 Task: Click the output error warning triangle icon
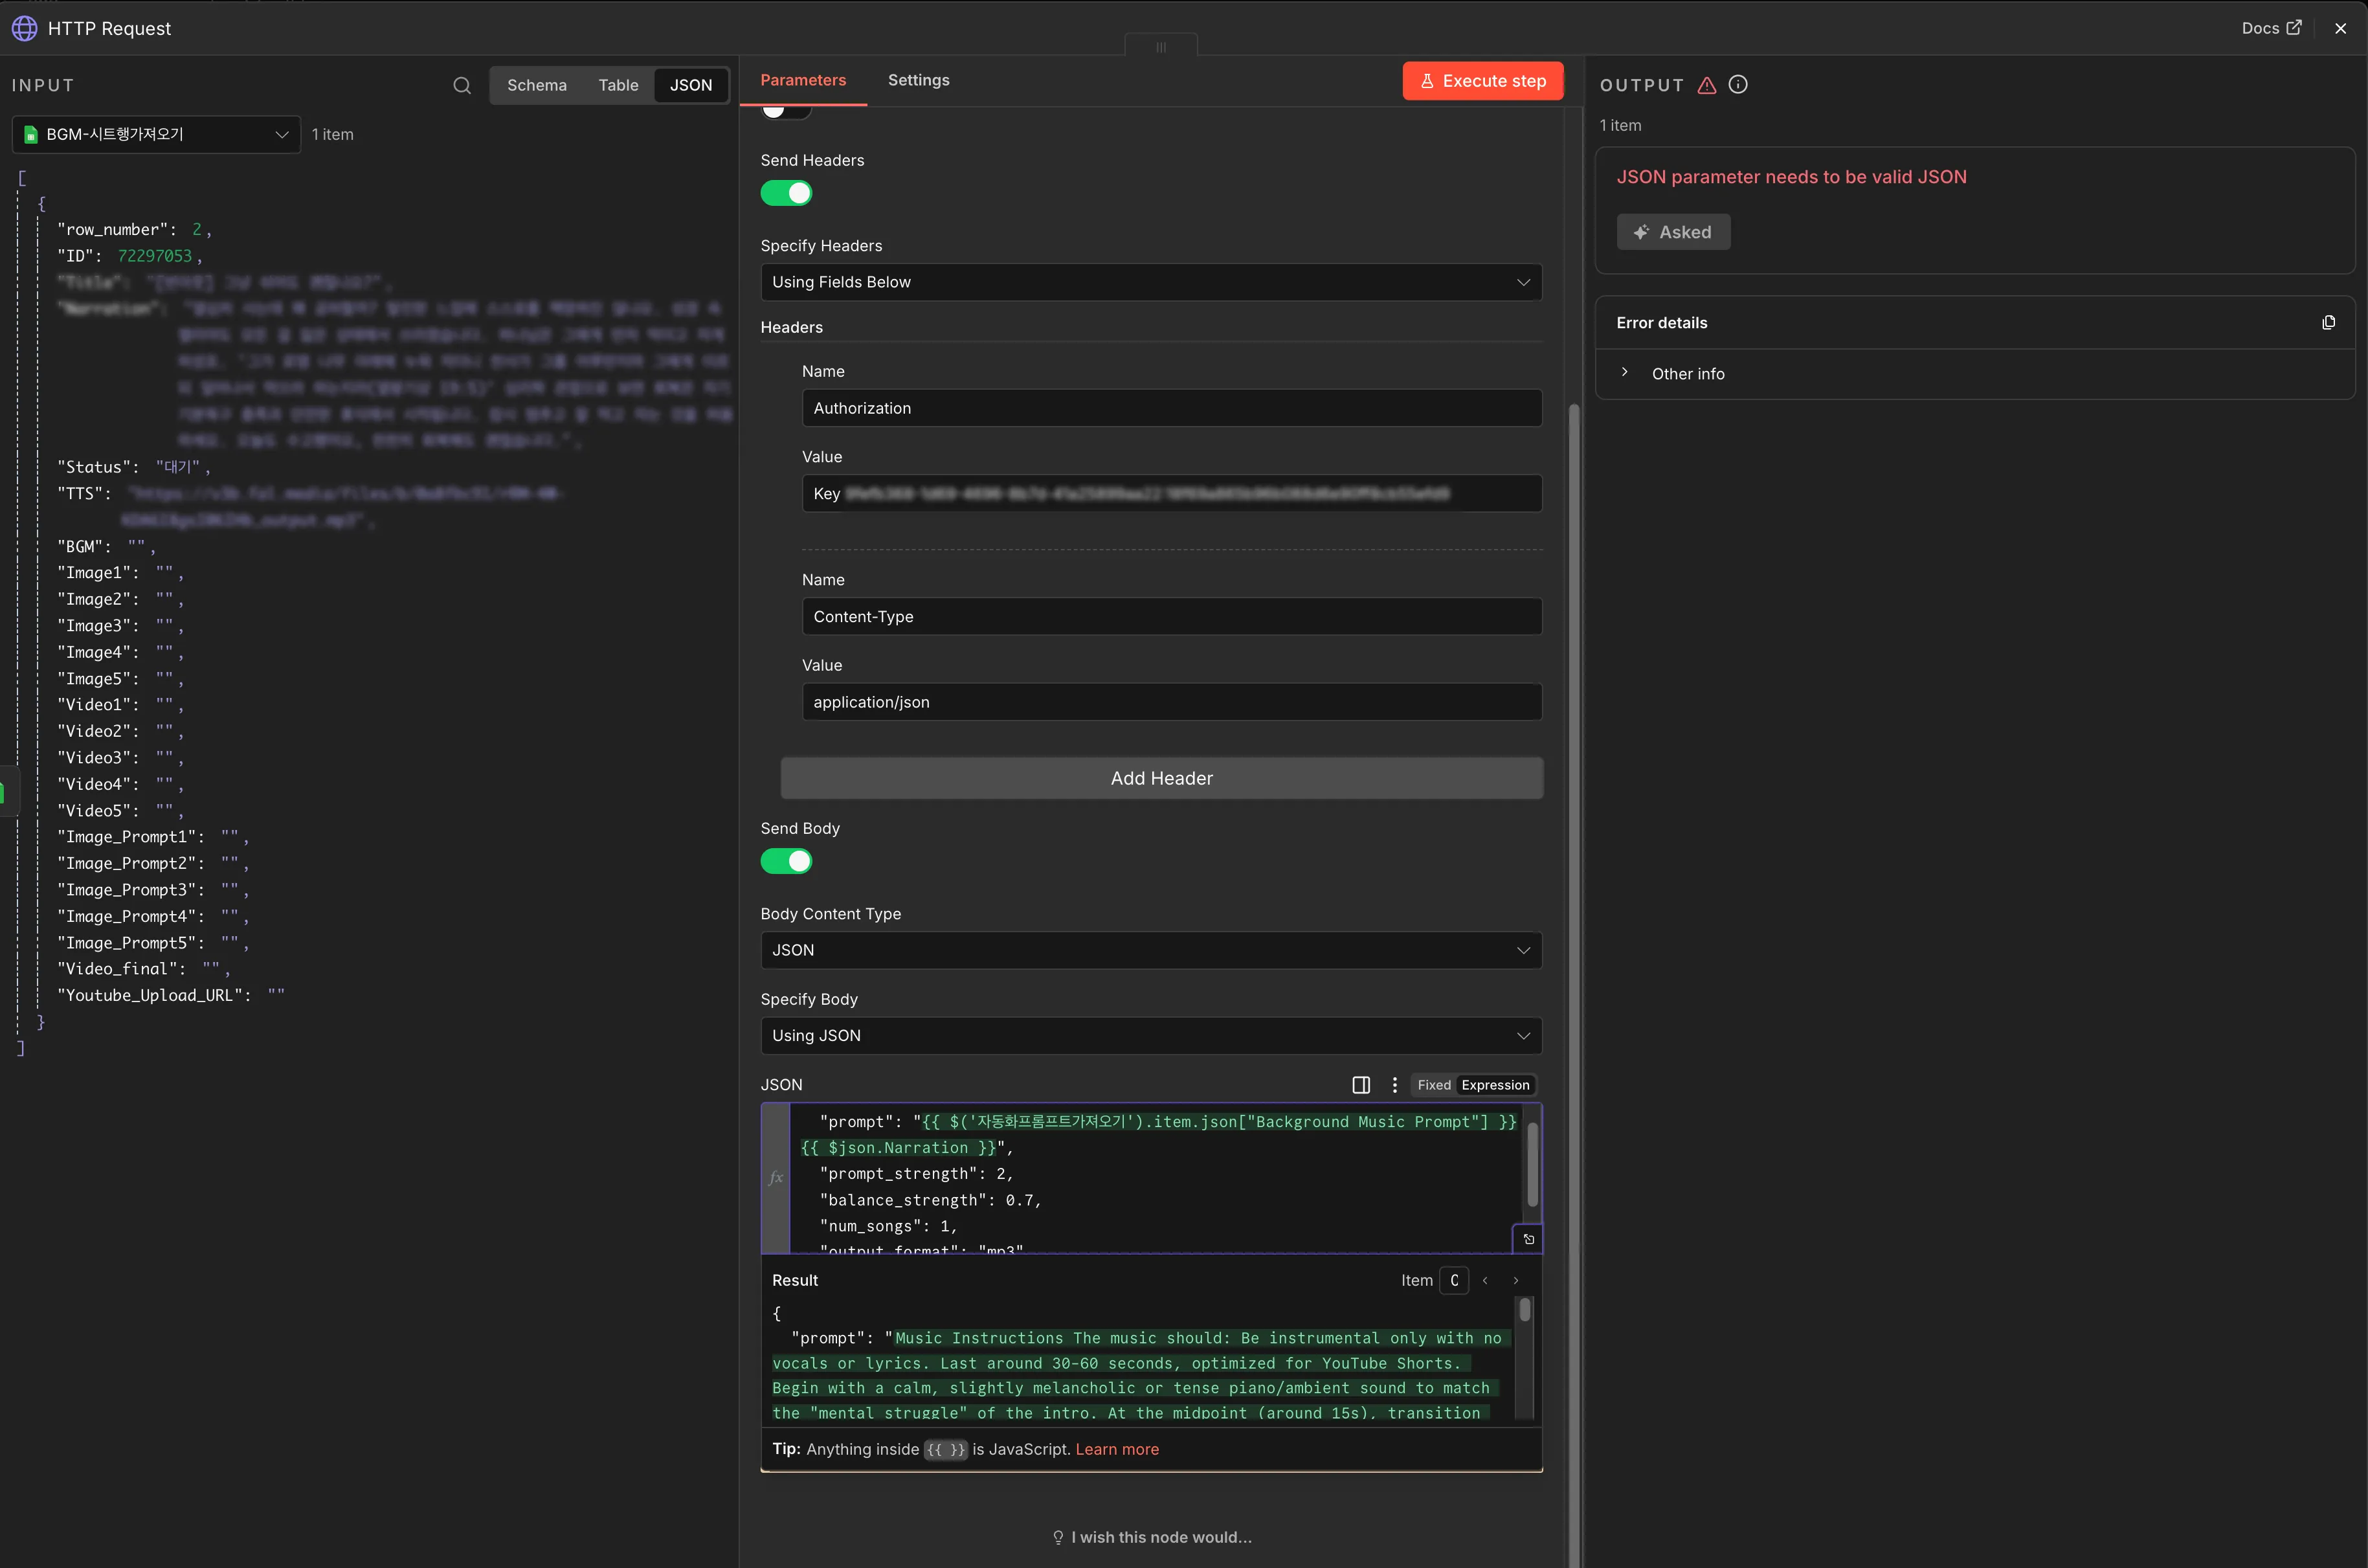1707,85
